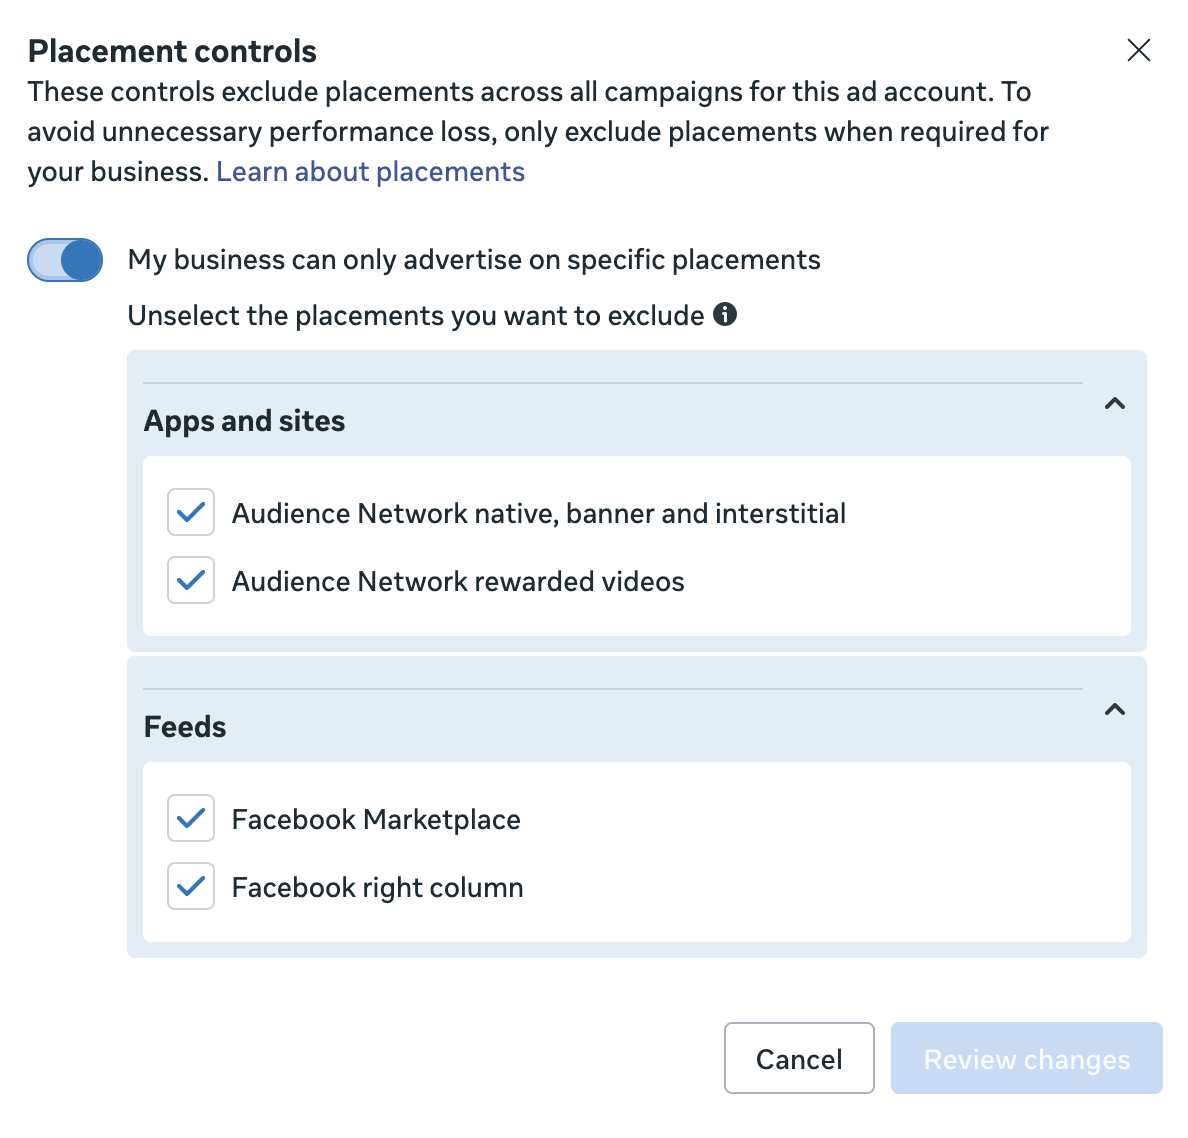The width and height of the screenshot is (1188, 1138).
Task: Collapse the Feeds section chevron arrow
Action: click(x=1114, y=710)
